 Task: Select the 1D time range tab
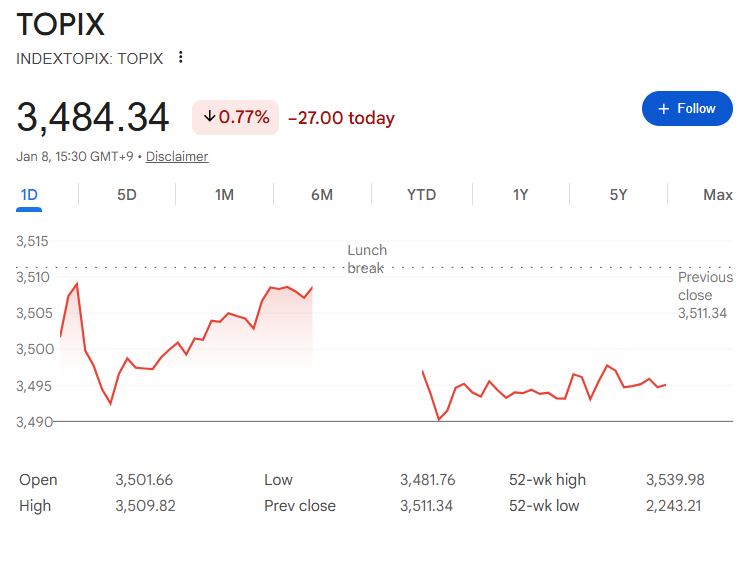coord(29,195)
